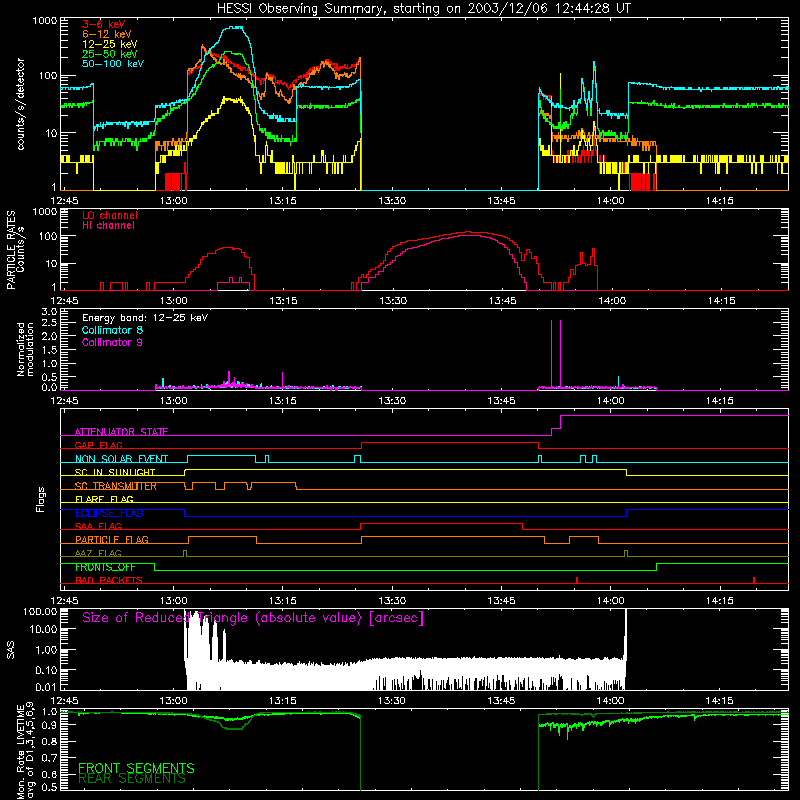
Task: Select the orange '6-12 keV' legend label
Action: [x=107, y=34]
